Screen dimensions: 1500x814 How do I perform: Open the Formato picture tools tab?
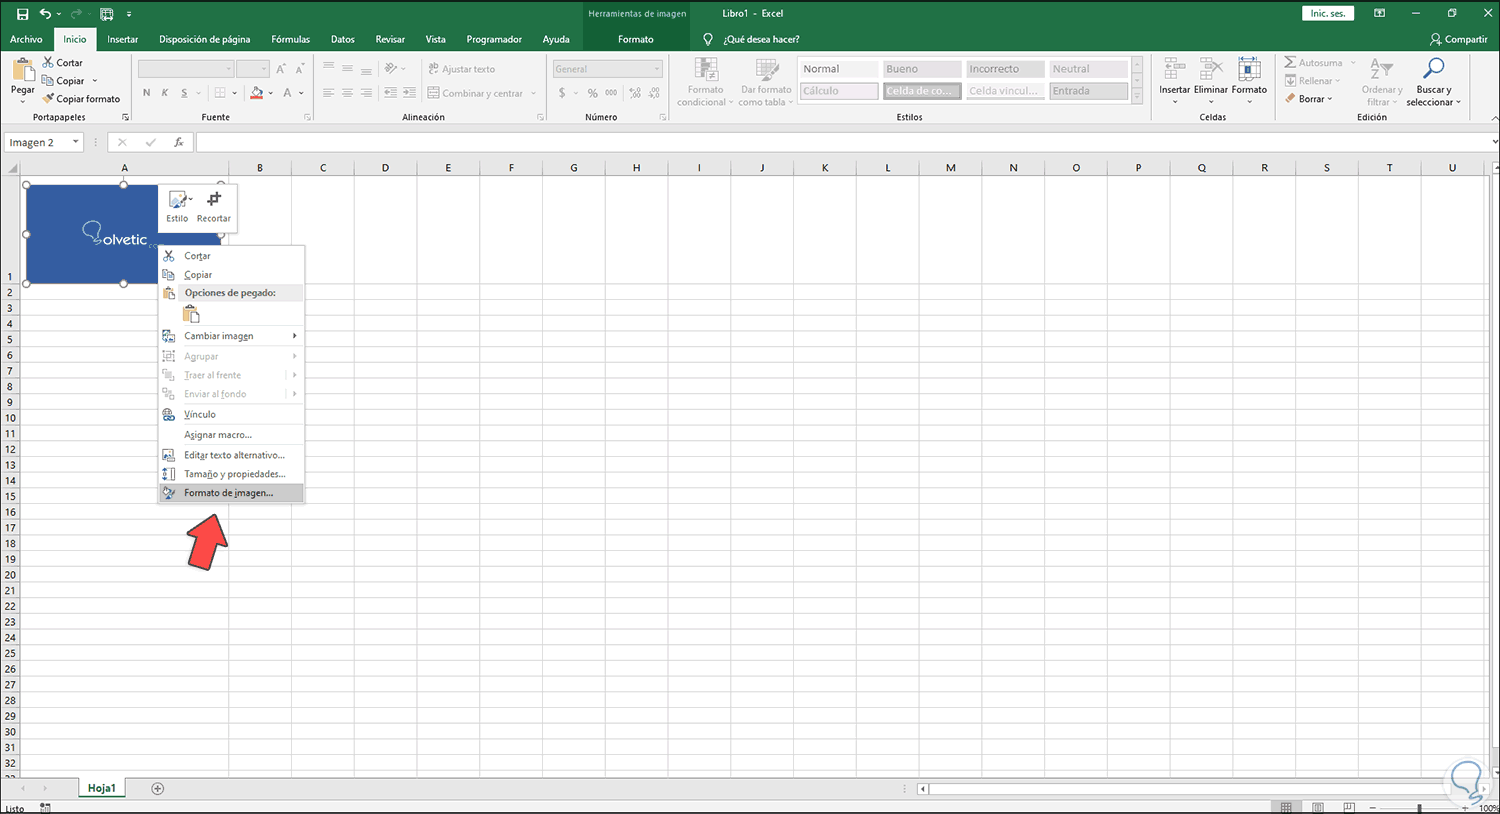click(636, 39)
